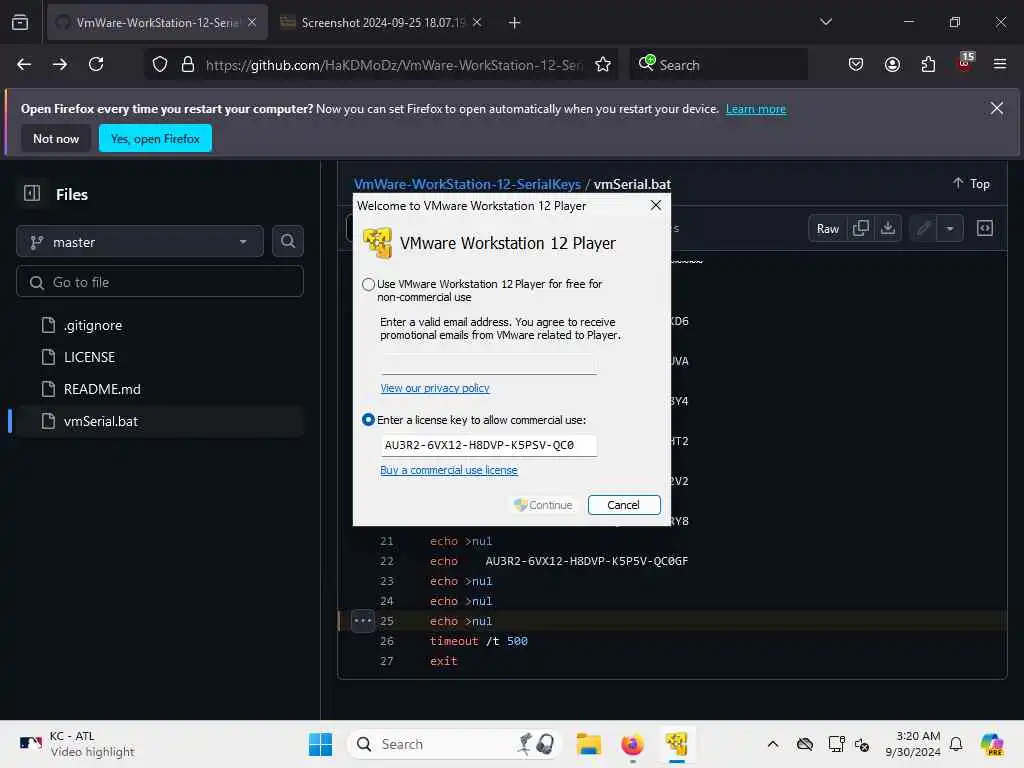Reload the GitHub page
Viewport: 1024px width, 768px height.
pyautogui.click(x=96, y=65)
